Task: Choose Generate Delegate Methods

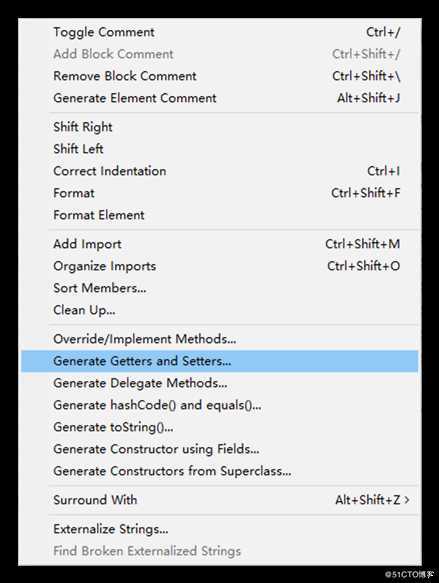Action: pos(219,383)
